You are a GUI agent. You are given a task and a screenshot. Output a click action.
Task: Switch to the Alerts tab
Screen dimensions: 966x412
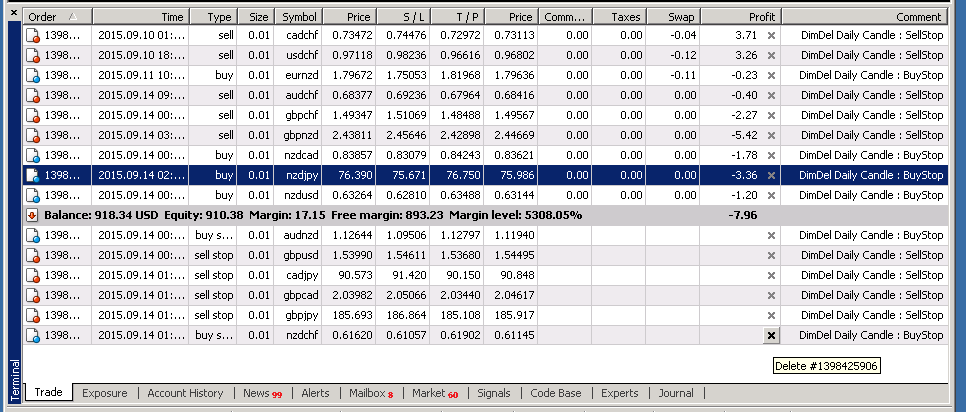point(315,393)
